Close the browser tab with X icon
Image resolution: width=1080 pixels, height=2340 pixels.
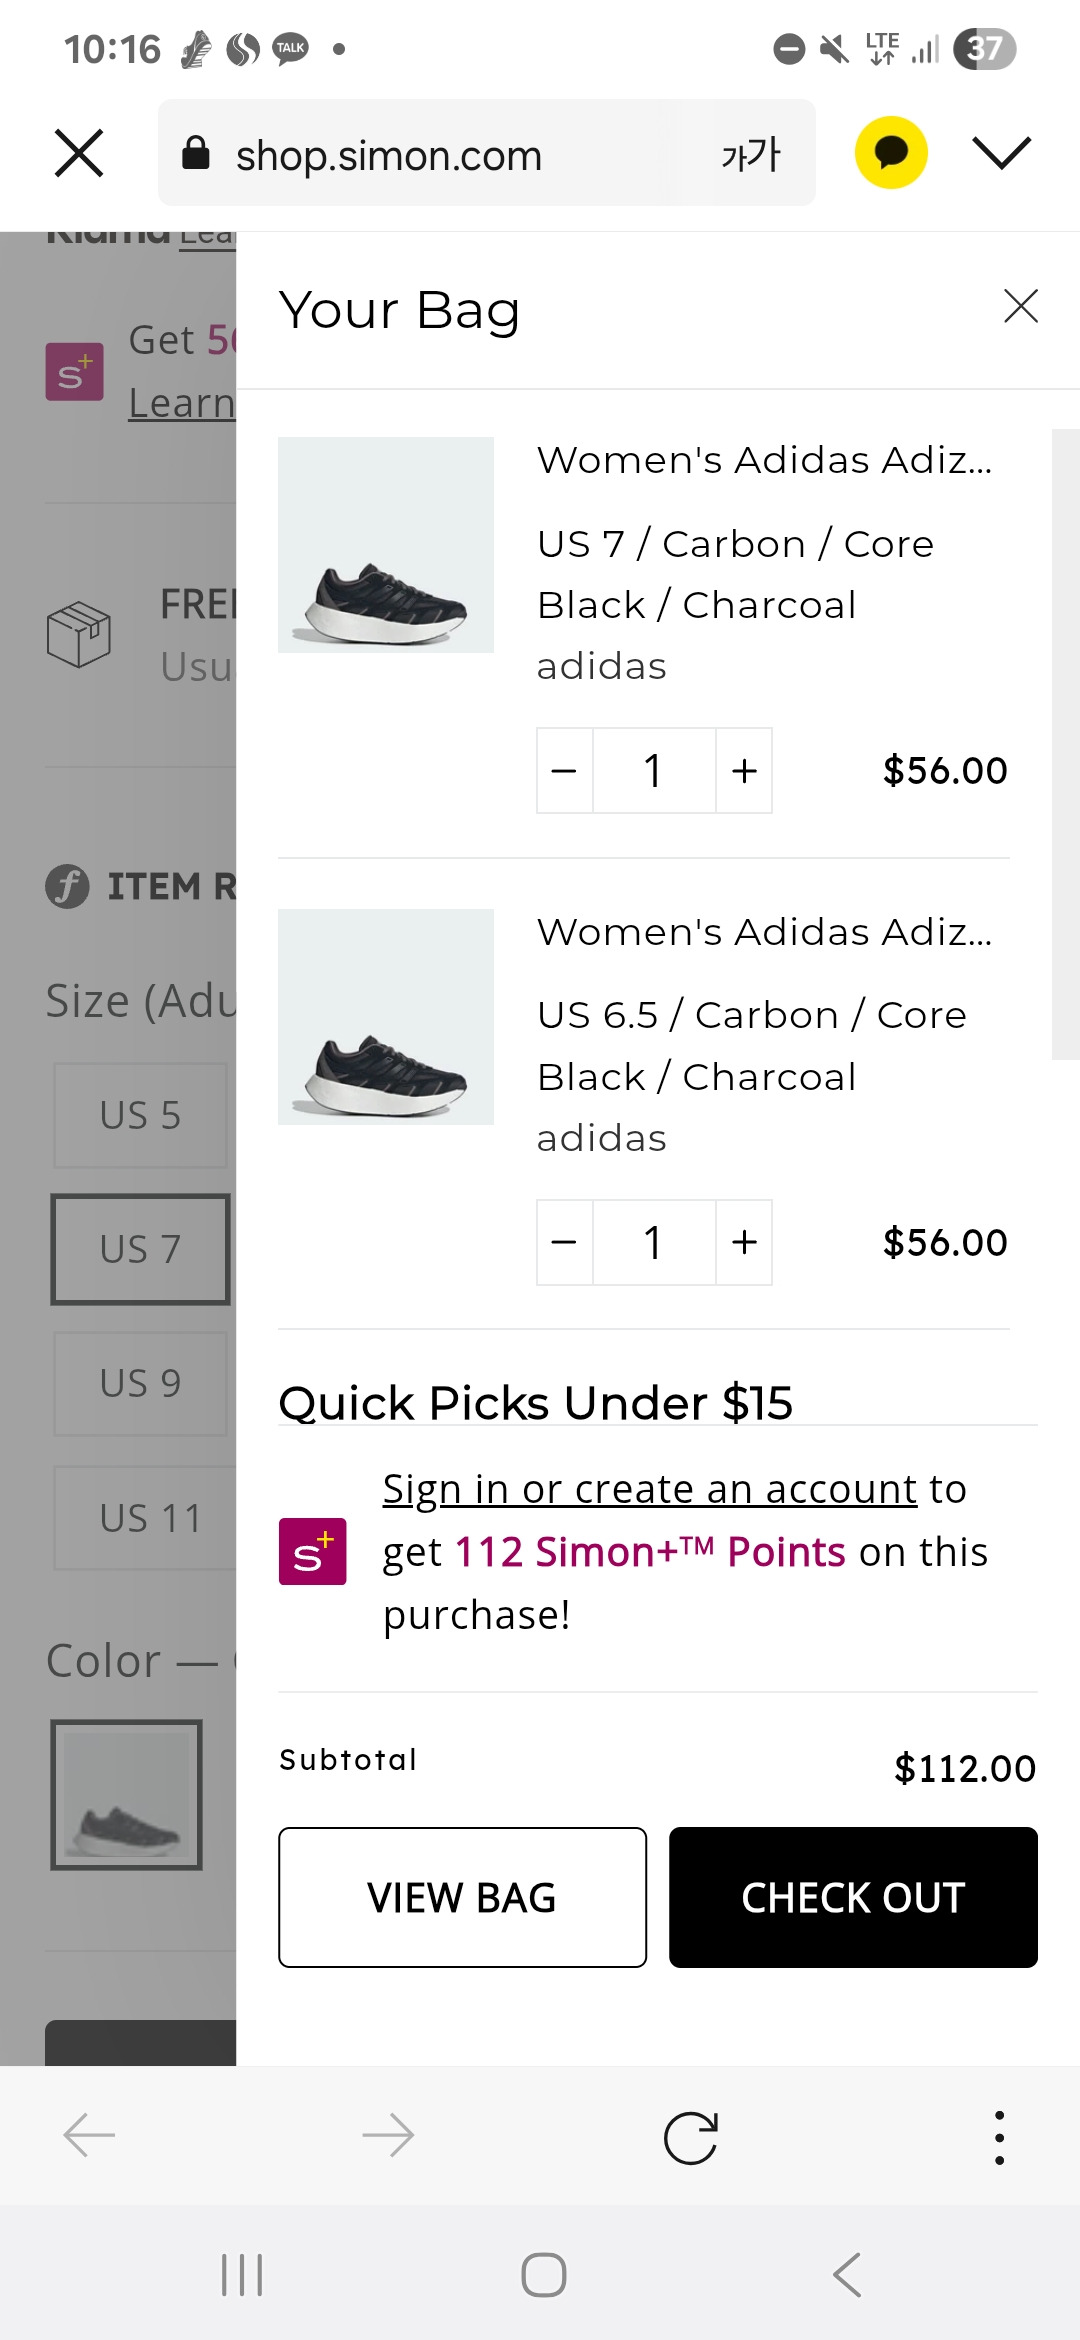79,153
